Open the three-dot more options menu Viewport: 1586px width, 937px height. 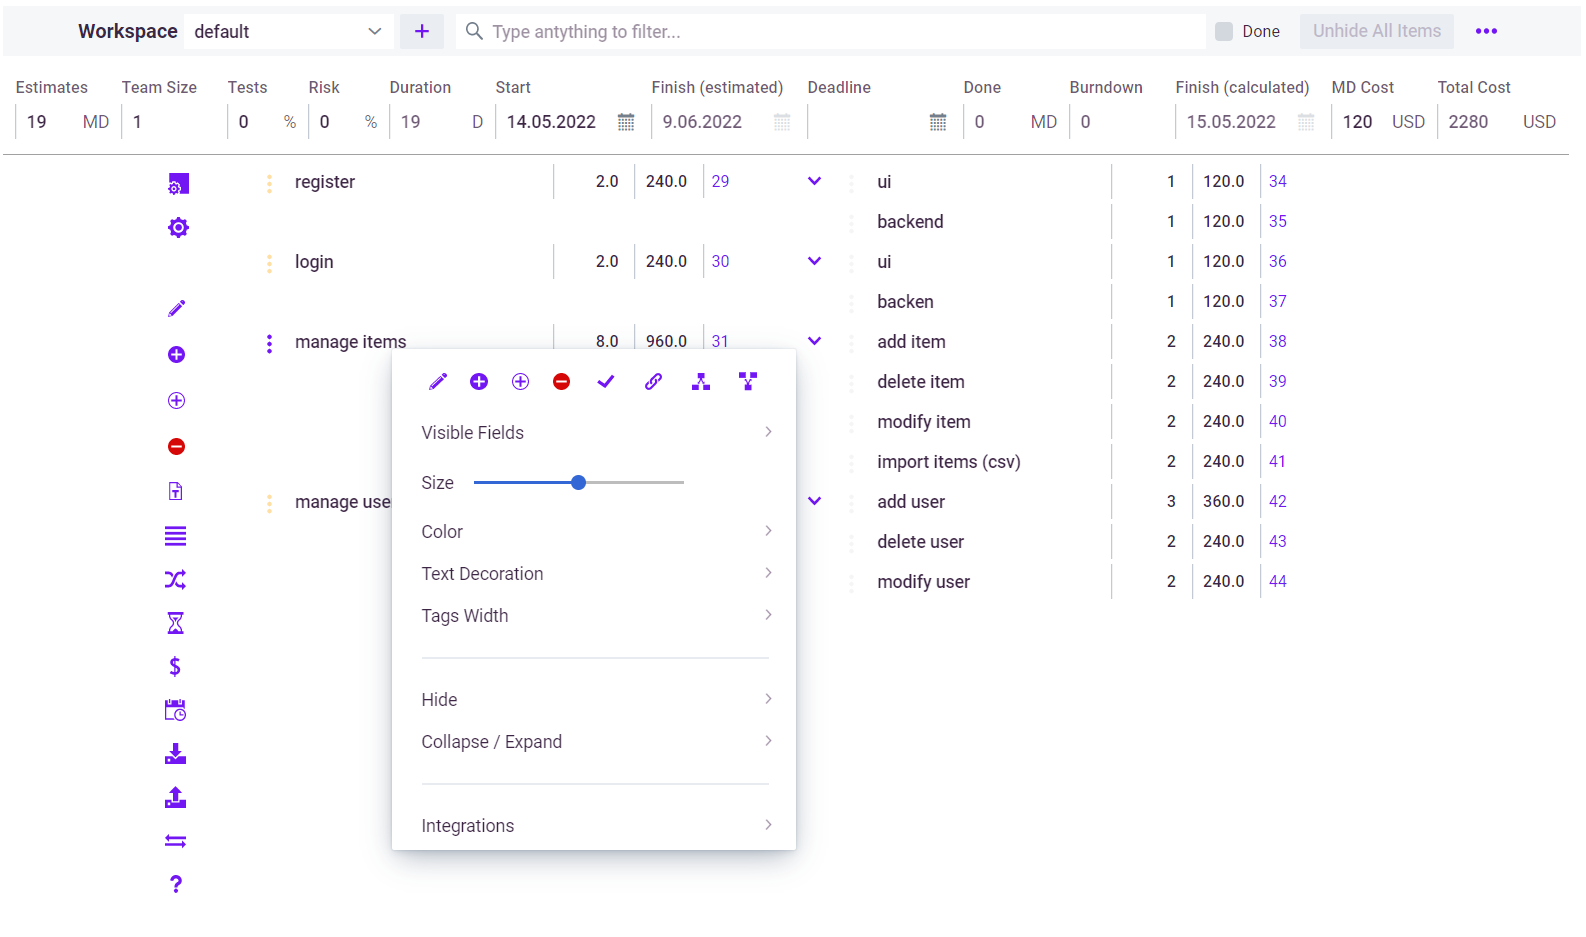pos(1486,31)
